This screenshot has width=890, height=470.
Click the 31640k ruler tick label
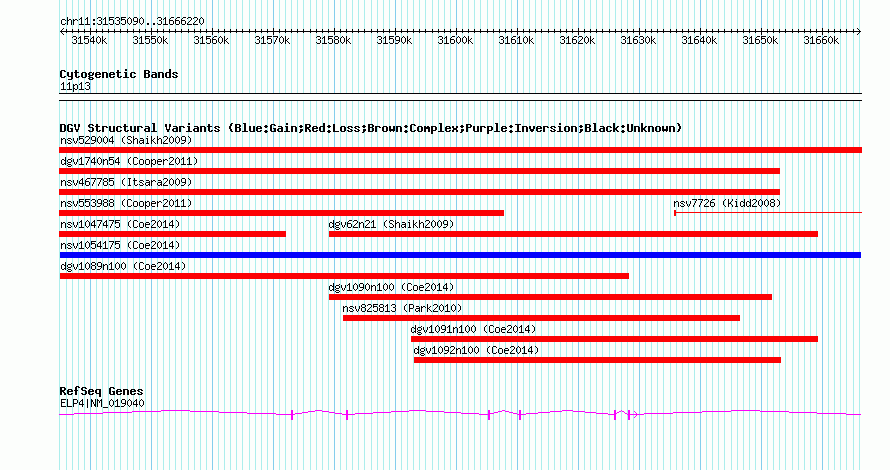[x=699, y=40]
